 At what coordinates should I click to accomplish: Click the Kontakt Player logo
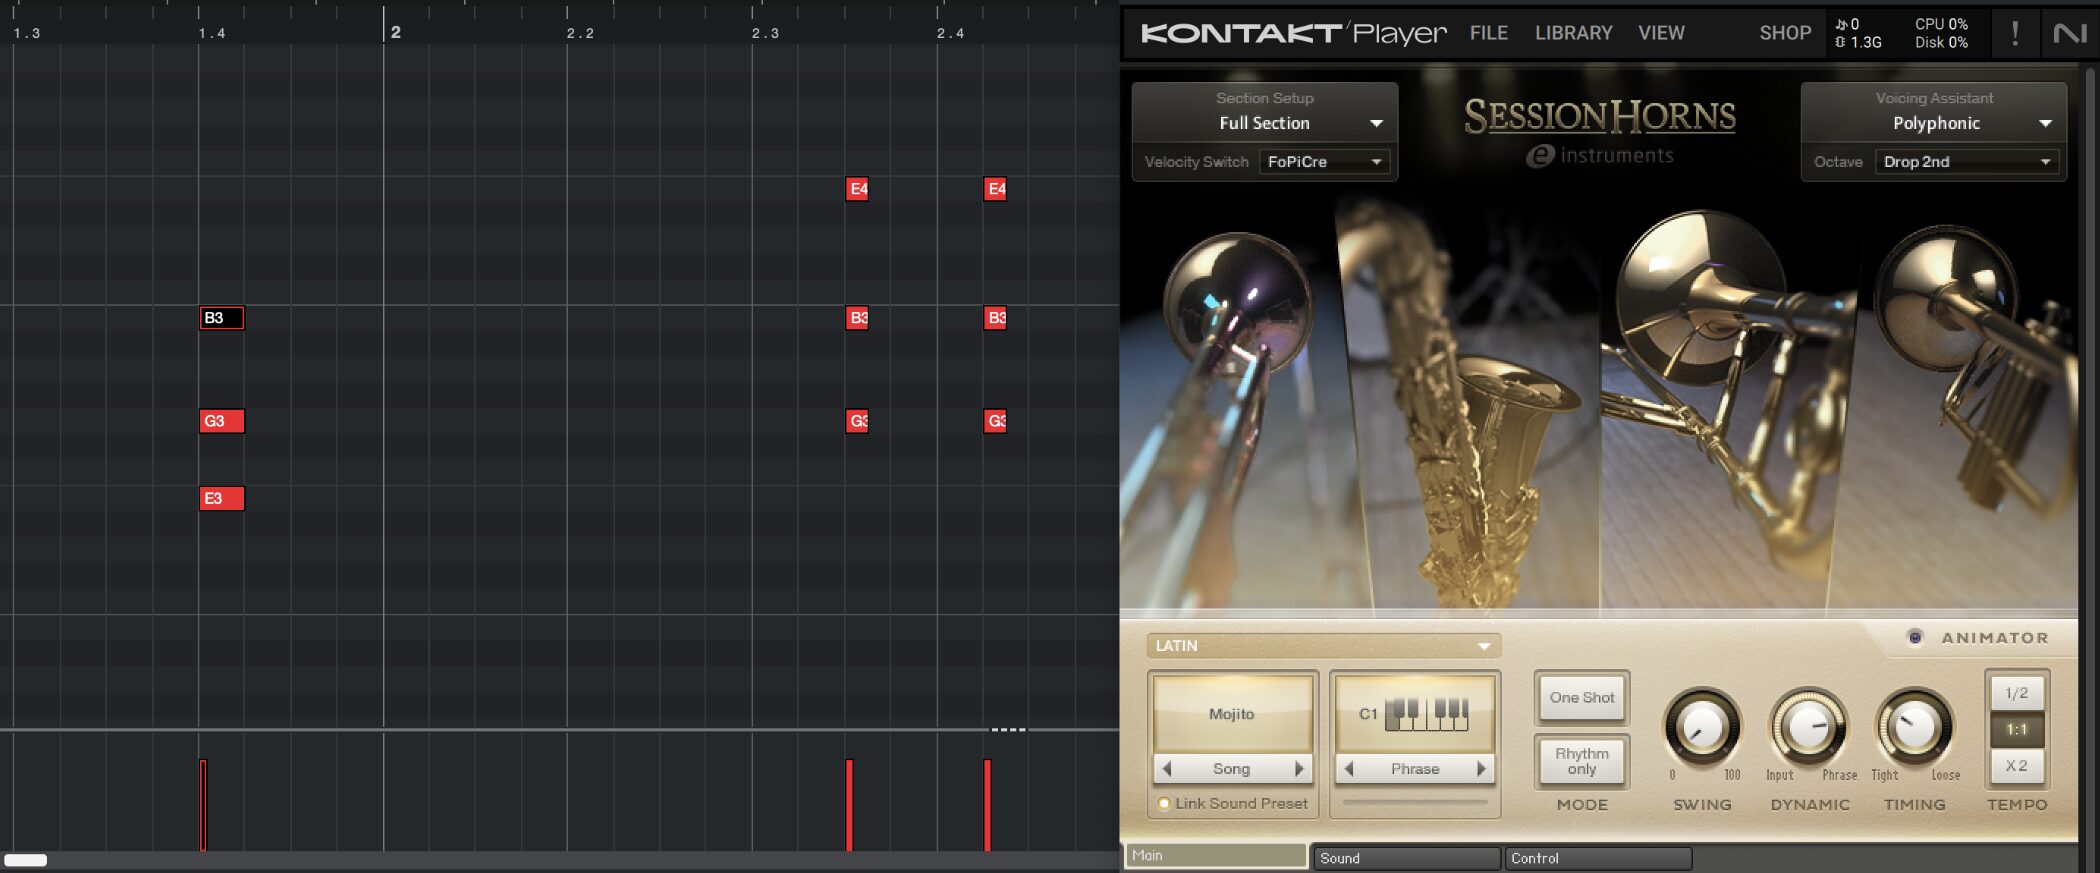(1293, 33)
